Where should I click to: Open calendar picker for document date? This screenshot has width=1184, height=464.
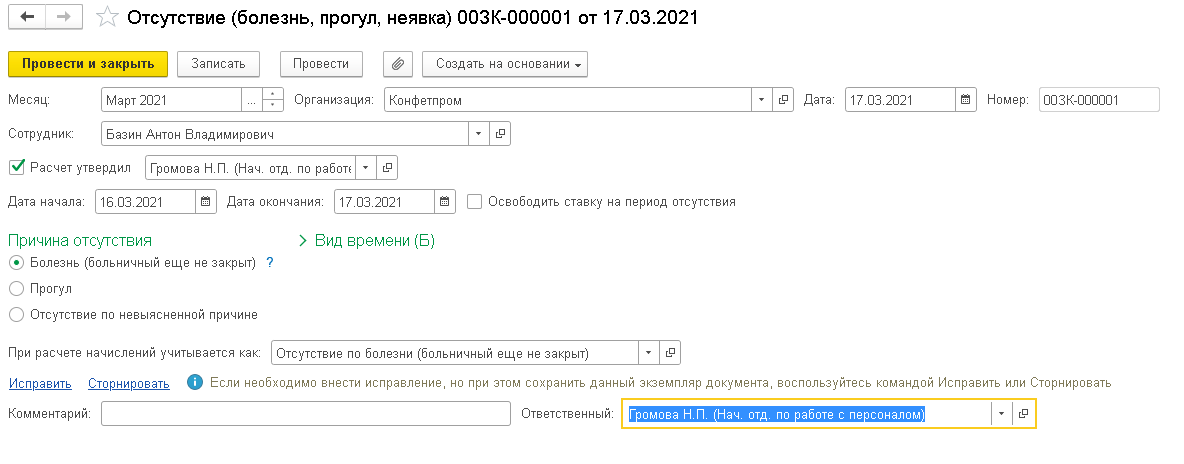966,100
